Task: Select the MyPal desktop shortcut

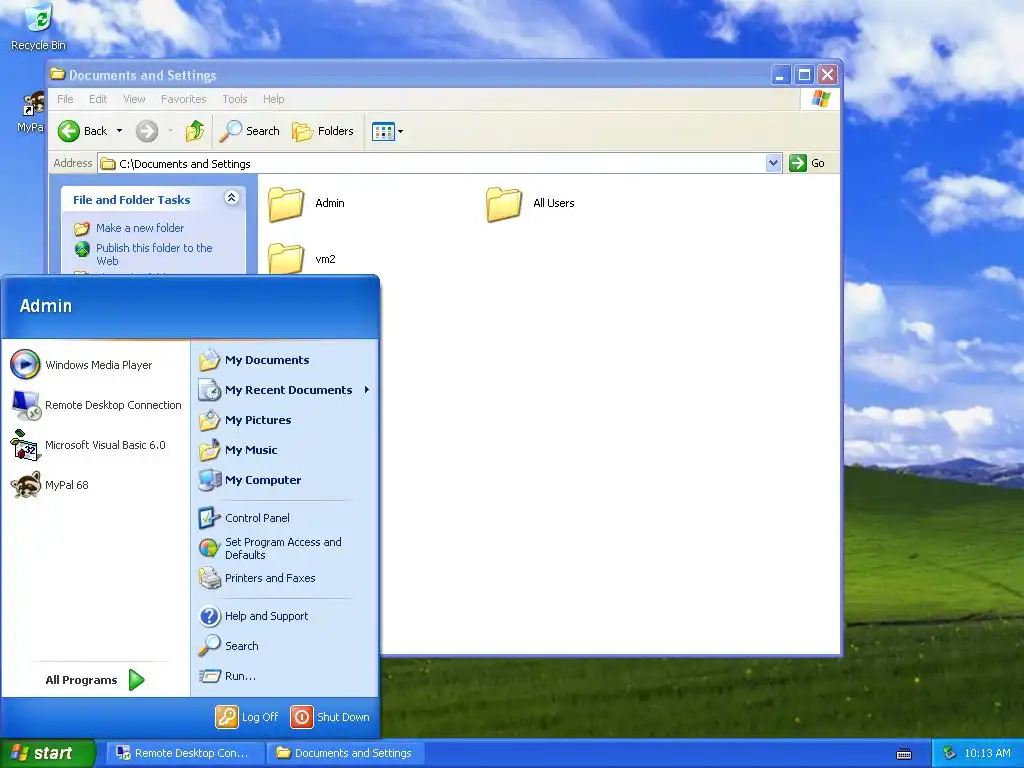Action: (31, 112)
